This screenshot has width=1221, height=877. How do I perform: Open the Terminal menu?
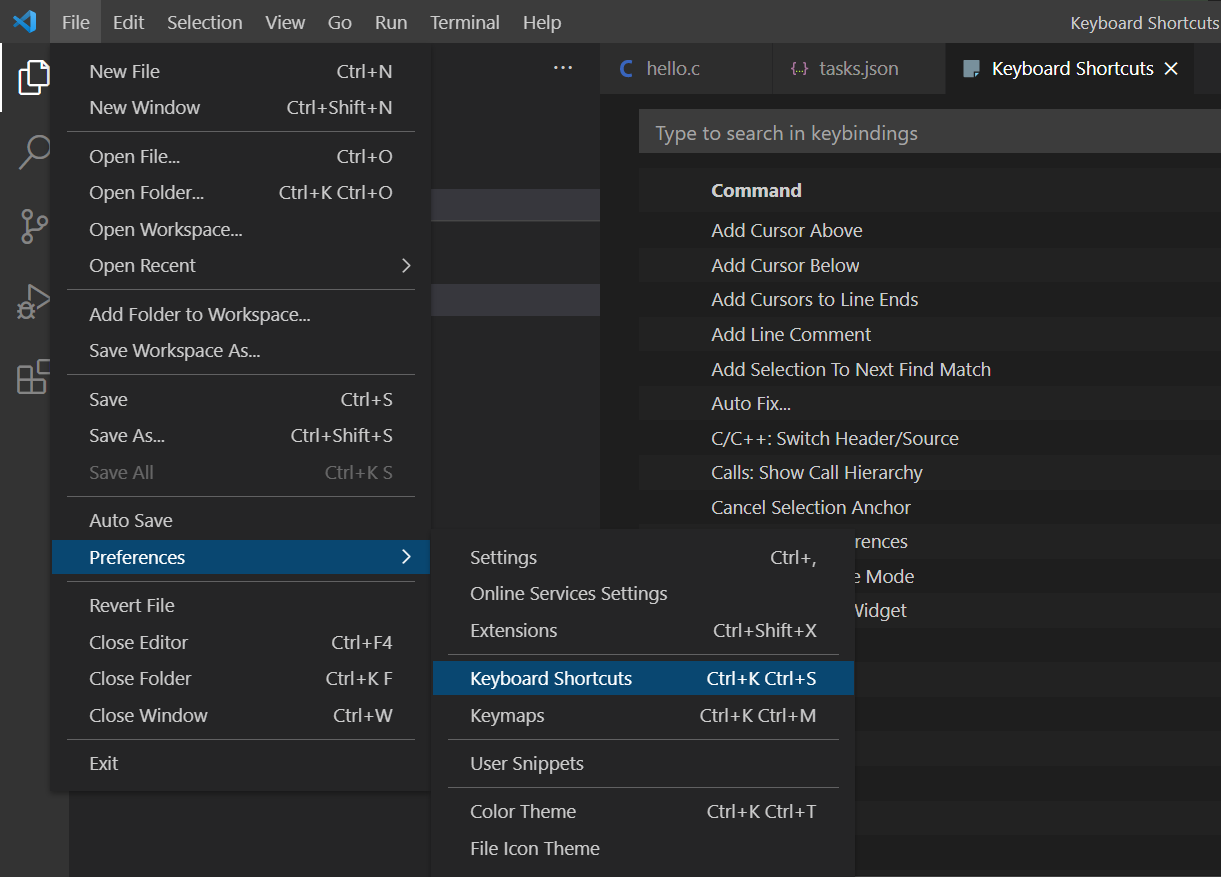[465, 22]
